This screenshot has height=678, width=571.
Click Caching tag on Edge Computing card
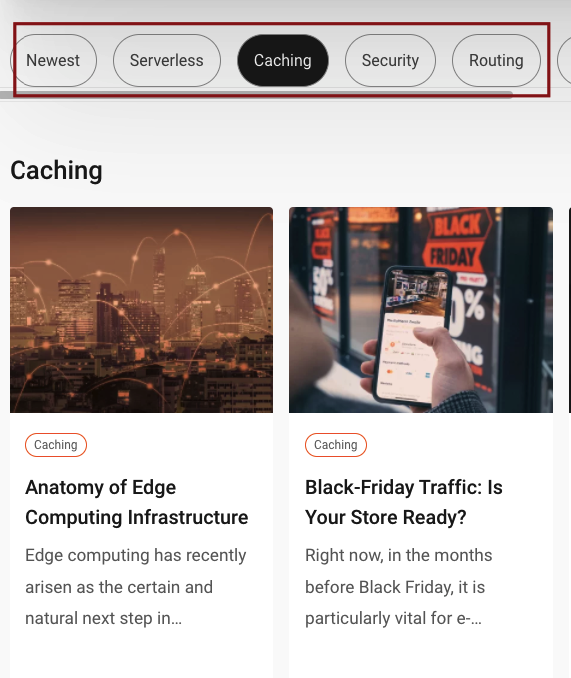[56, 445]
